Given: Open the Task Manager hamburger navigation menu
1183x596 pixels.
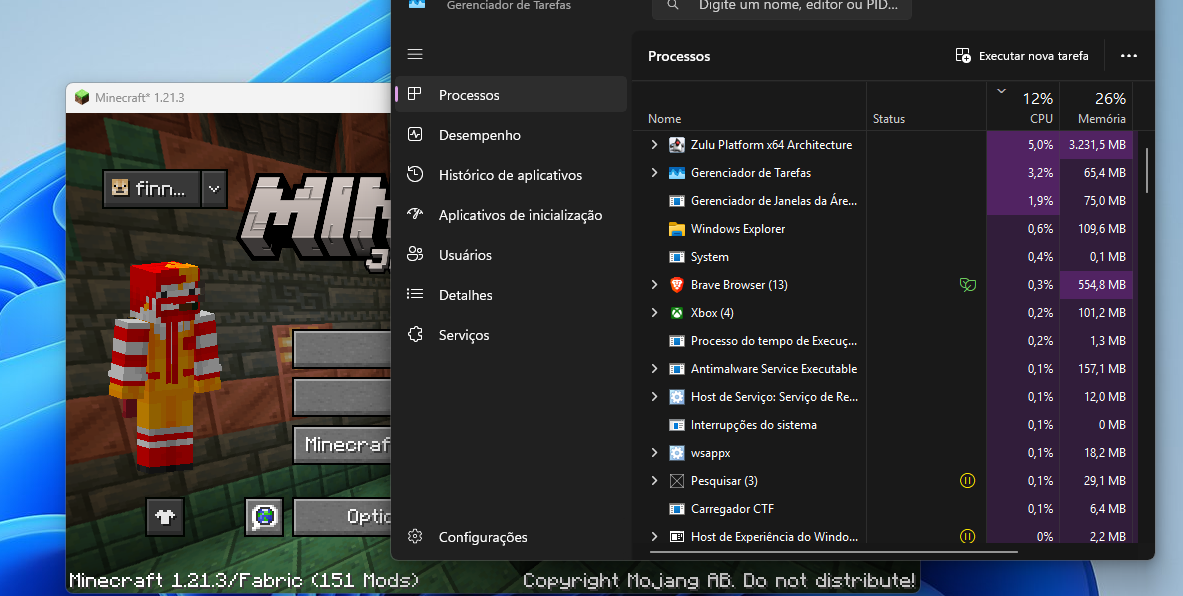Looking at the screenshot, I should [415, 54].
